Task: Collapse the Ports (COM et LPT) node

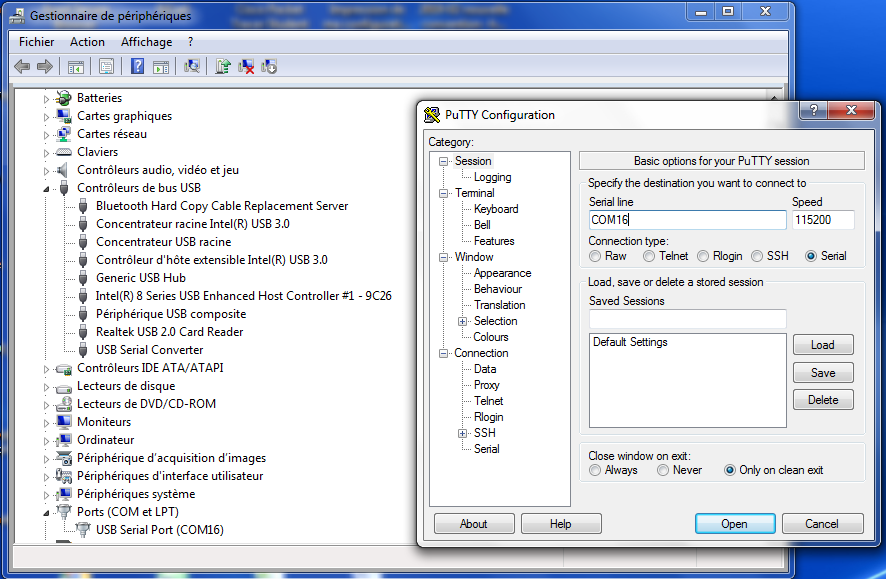Action: coord(46,513)
